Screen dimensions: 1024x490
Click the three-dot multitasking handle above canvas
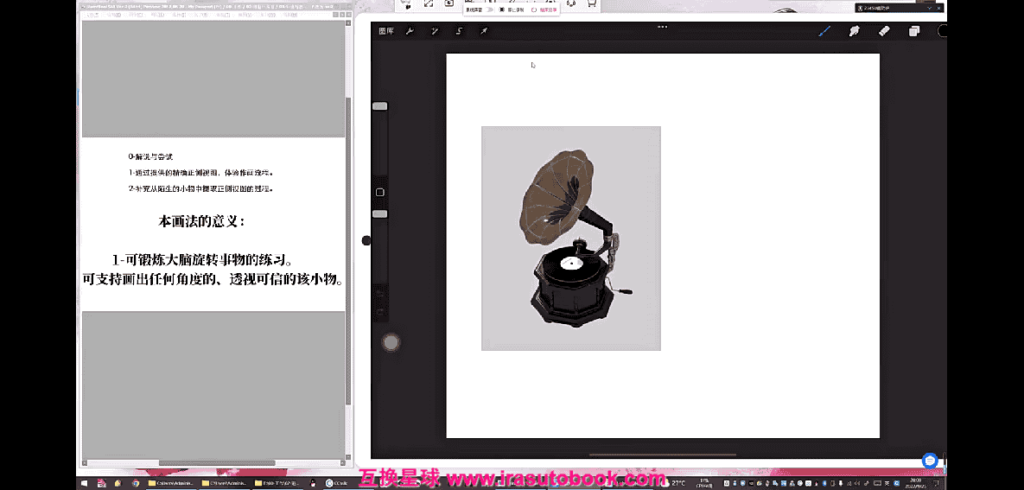(662, 27)
